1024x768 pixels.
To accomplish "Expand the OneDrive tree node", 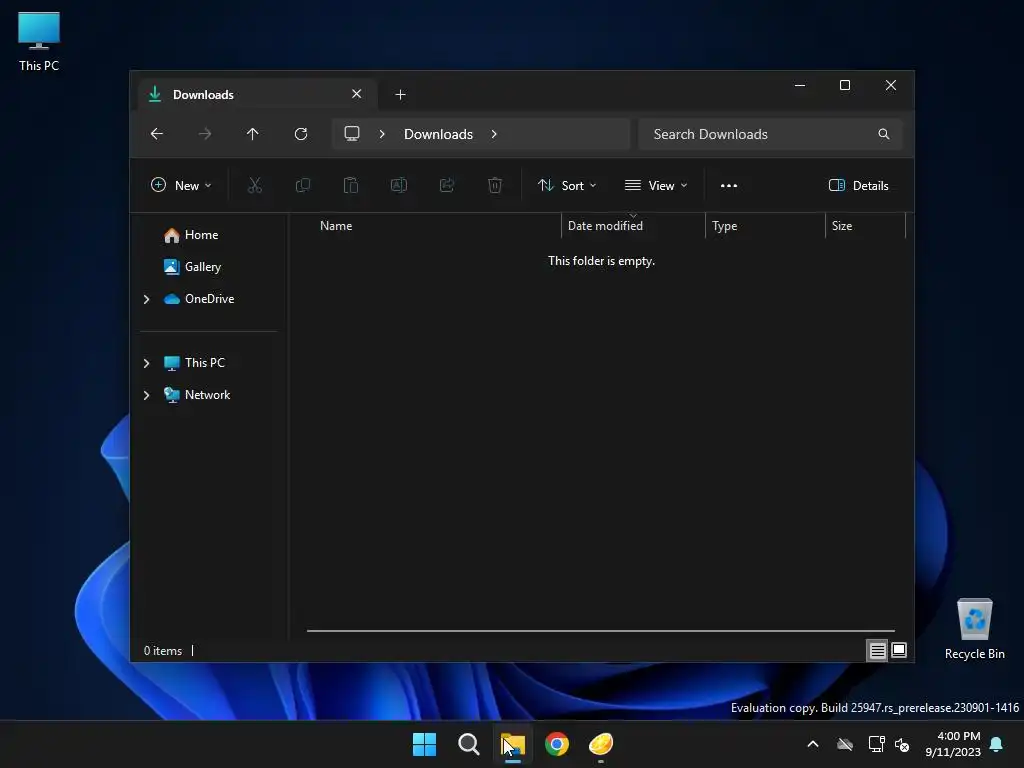I will tap(146, 299).
